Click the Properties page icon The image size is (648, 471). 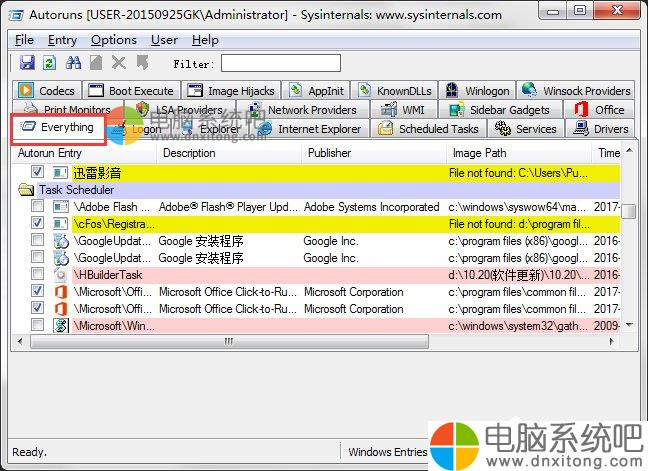[96, 63]
